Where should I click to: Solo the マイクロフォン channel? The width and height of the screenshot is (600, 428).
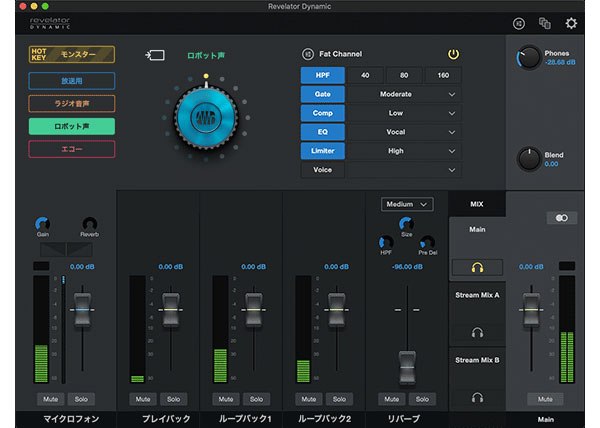(81, 399)
